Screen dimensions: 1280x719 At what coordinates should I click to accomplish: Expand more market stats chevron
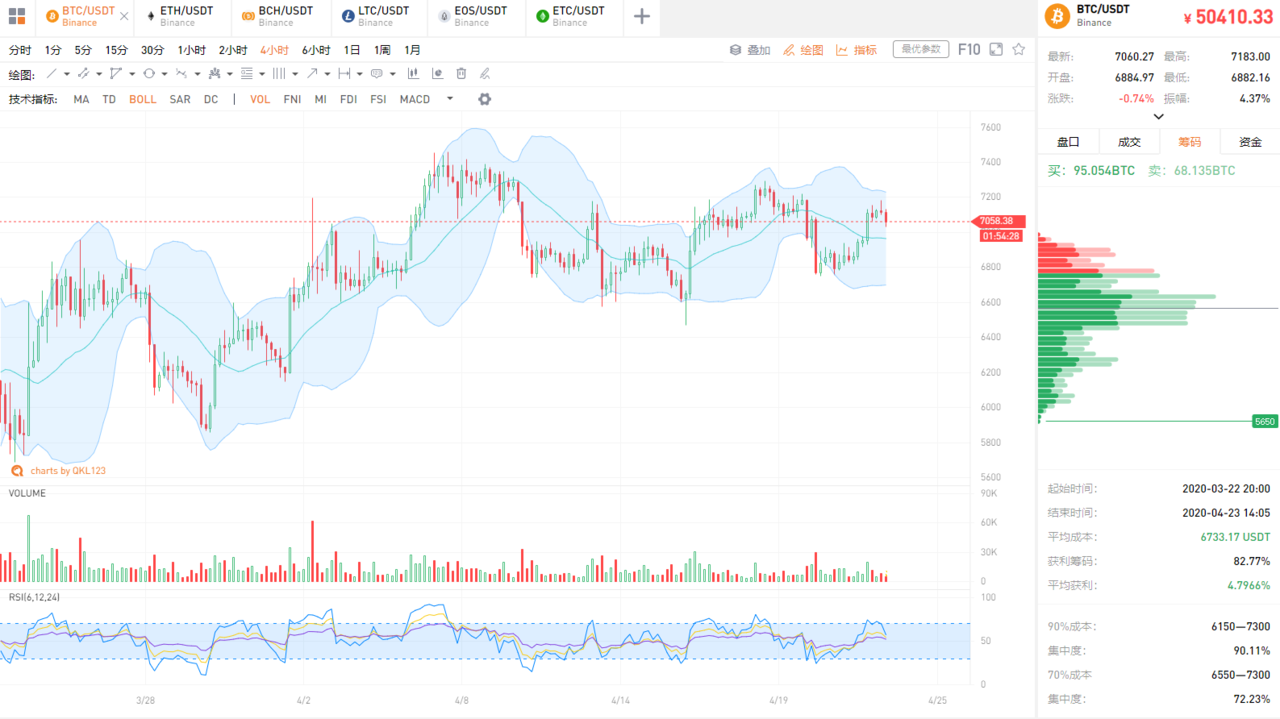1159,116
